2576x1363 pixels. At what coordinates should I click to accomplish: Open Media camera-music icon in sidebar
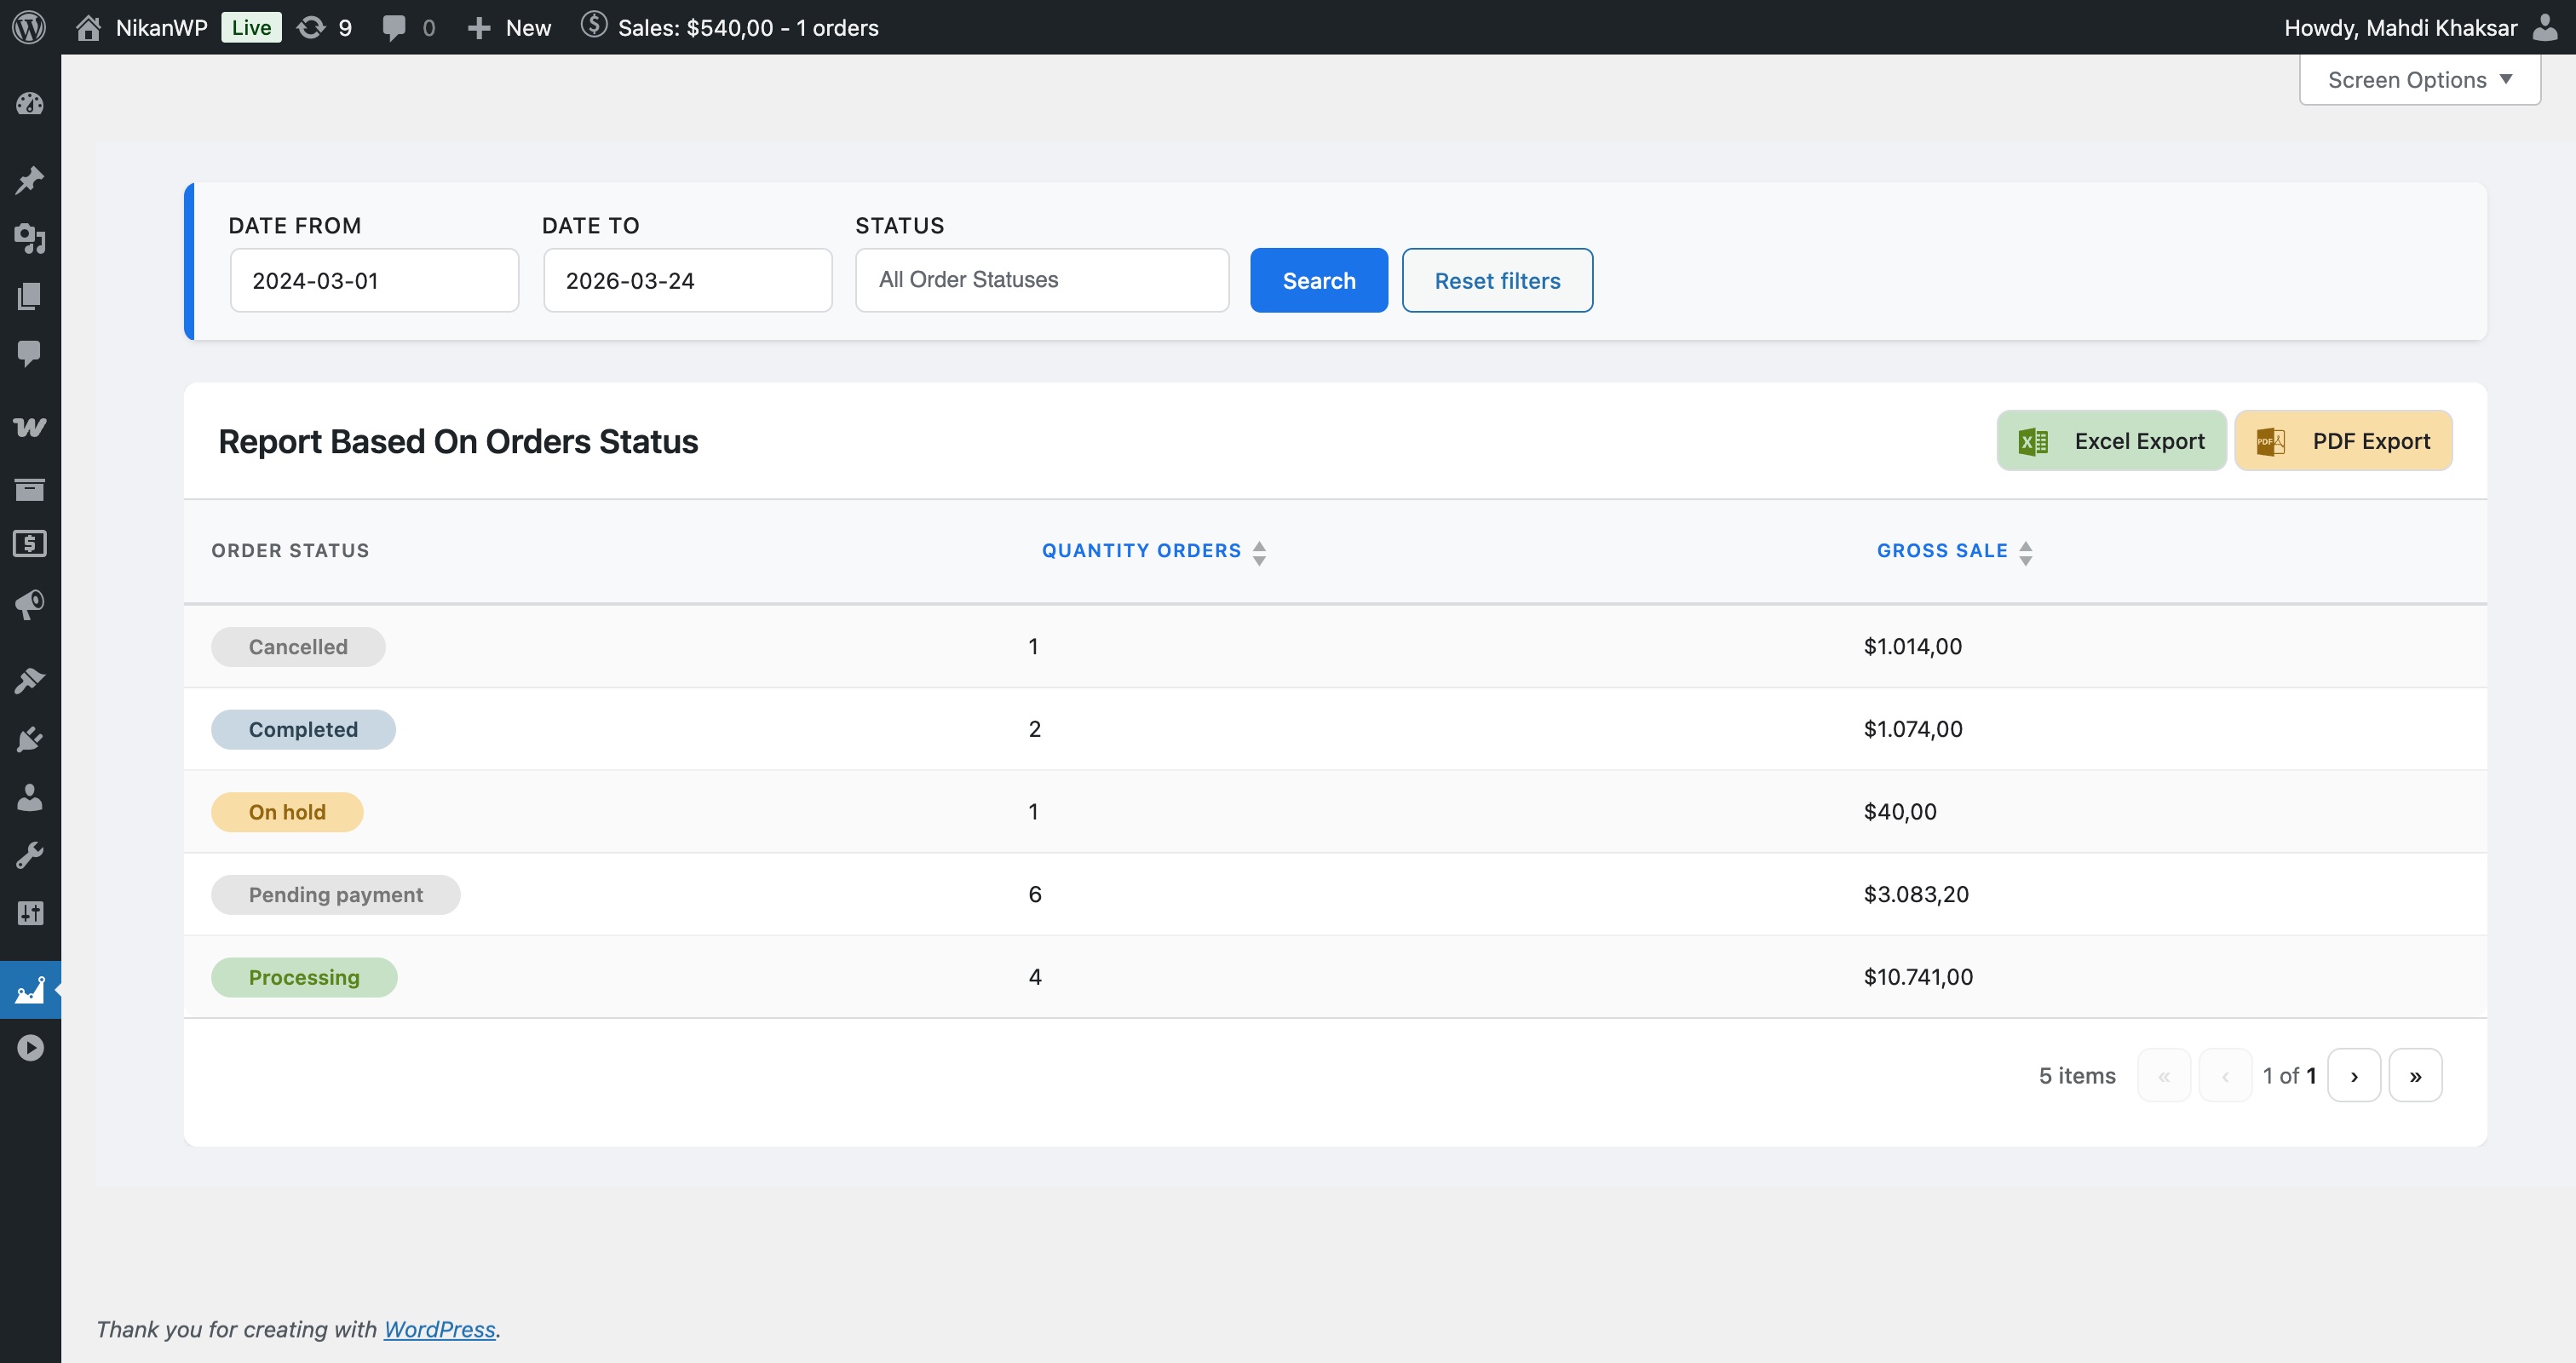click(30, 238)
